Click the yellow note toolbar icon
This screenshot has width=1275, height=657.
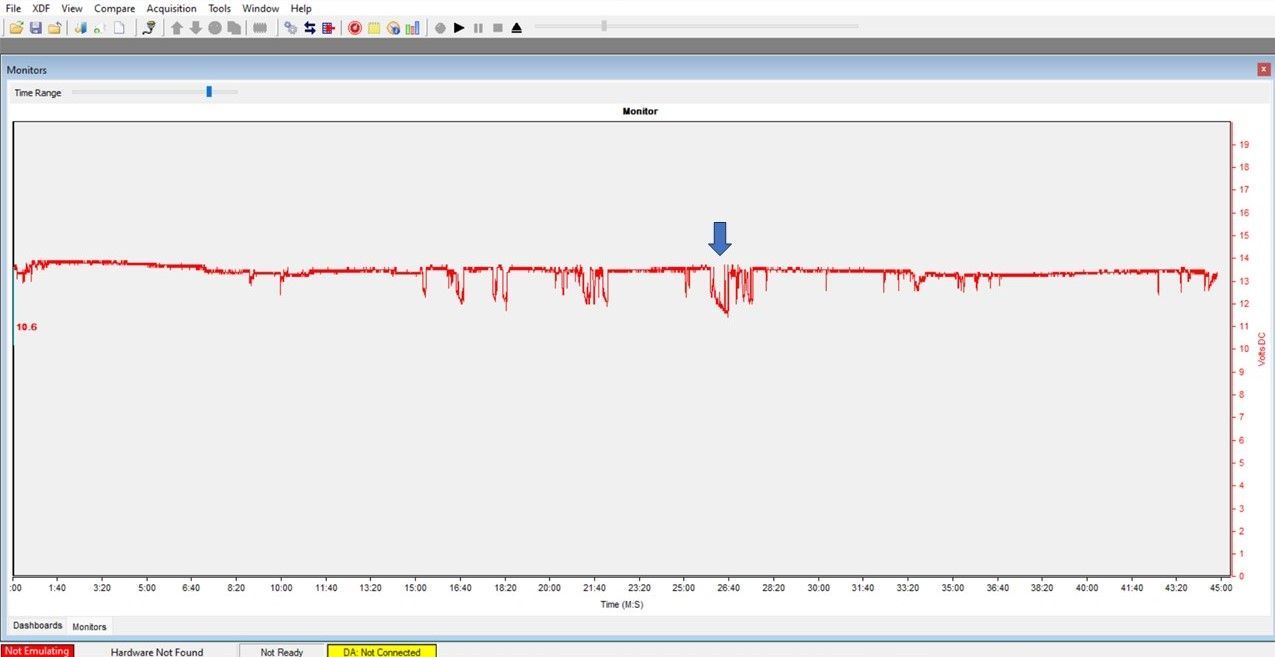(x=373, y=28)
